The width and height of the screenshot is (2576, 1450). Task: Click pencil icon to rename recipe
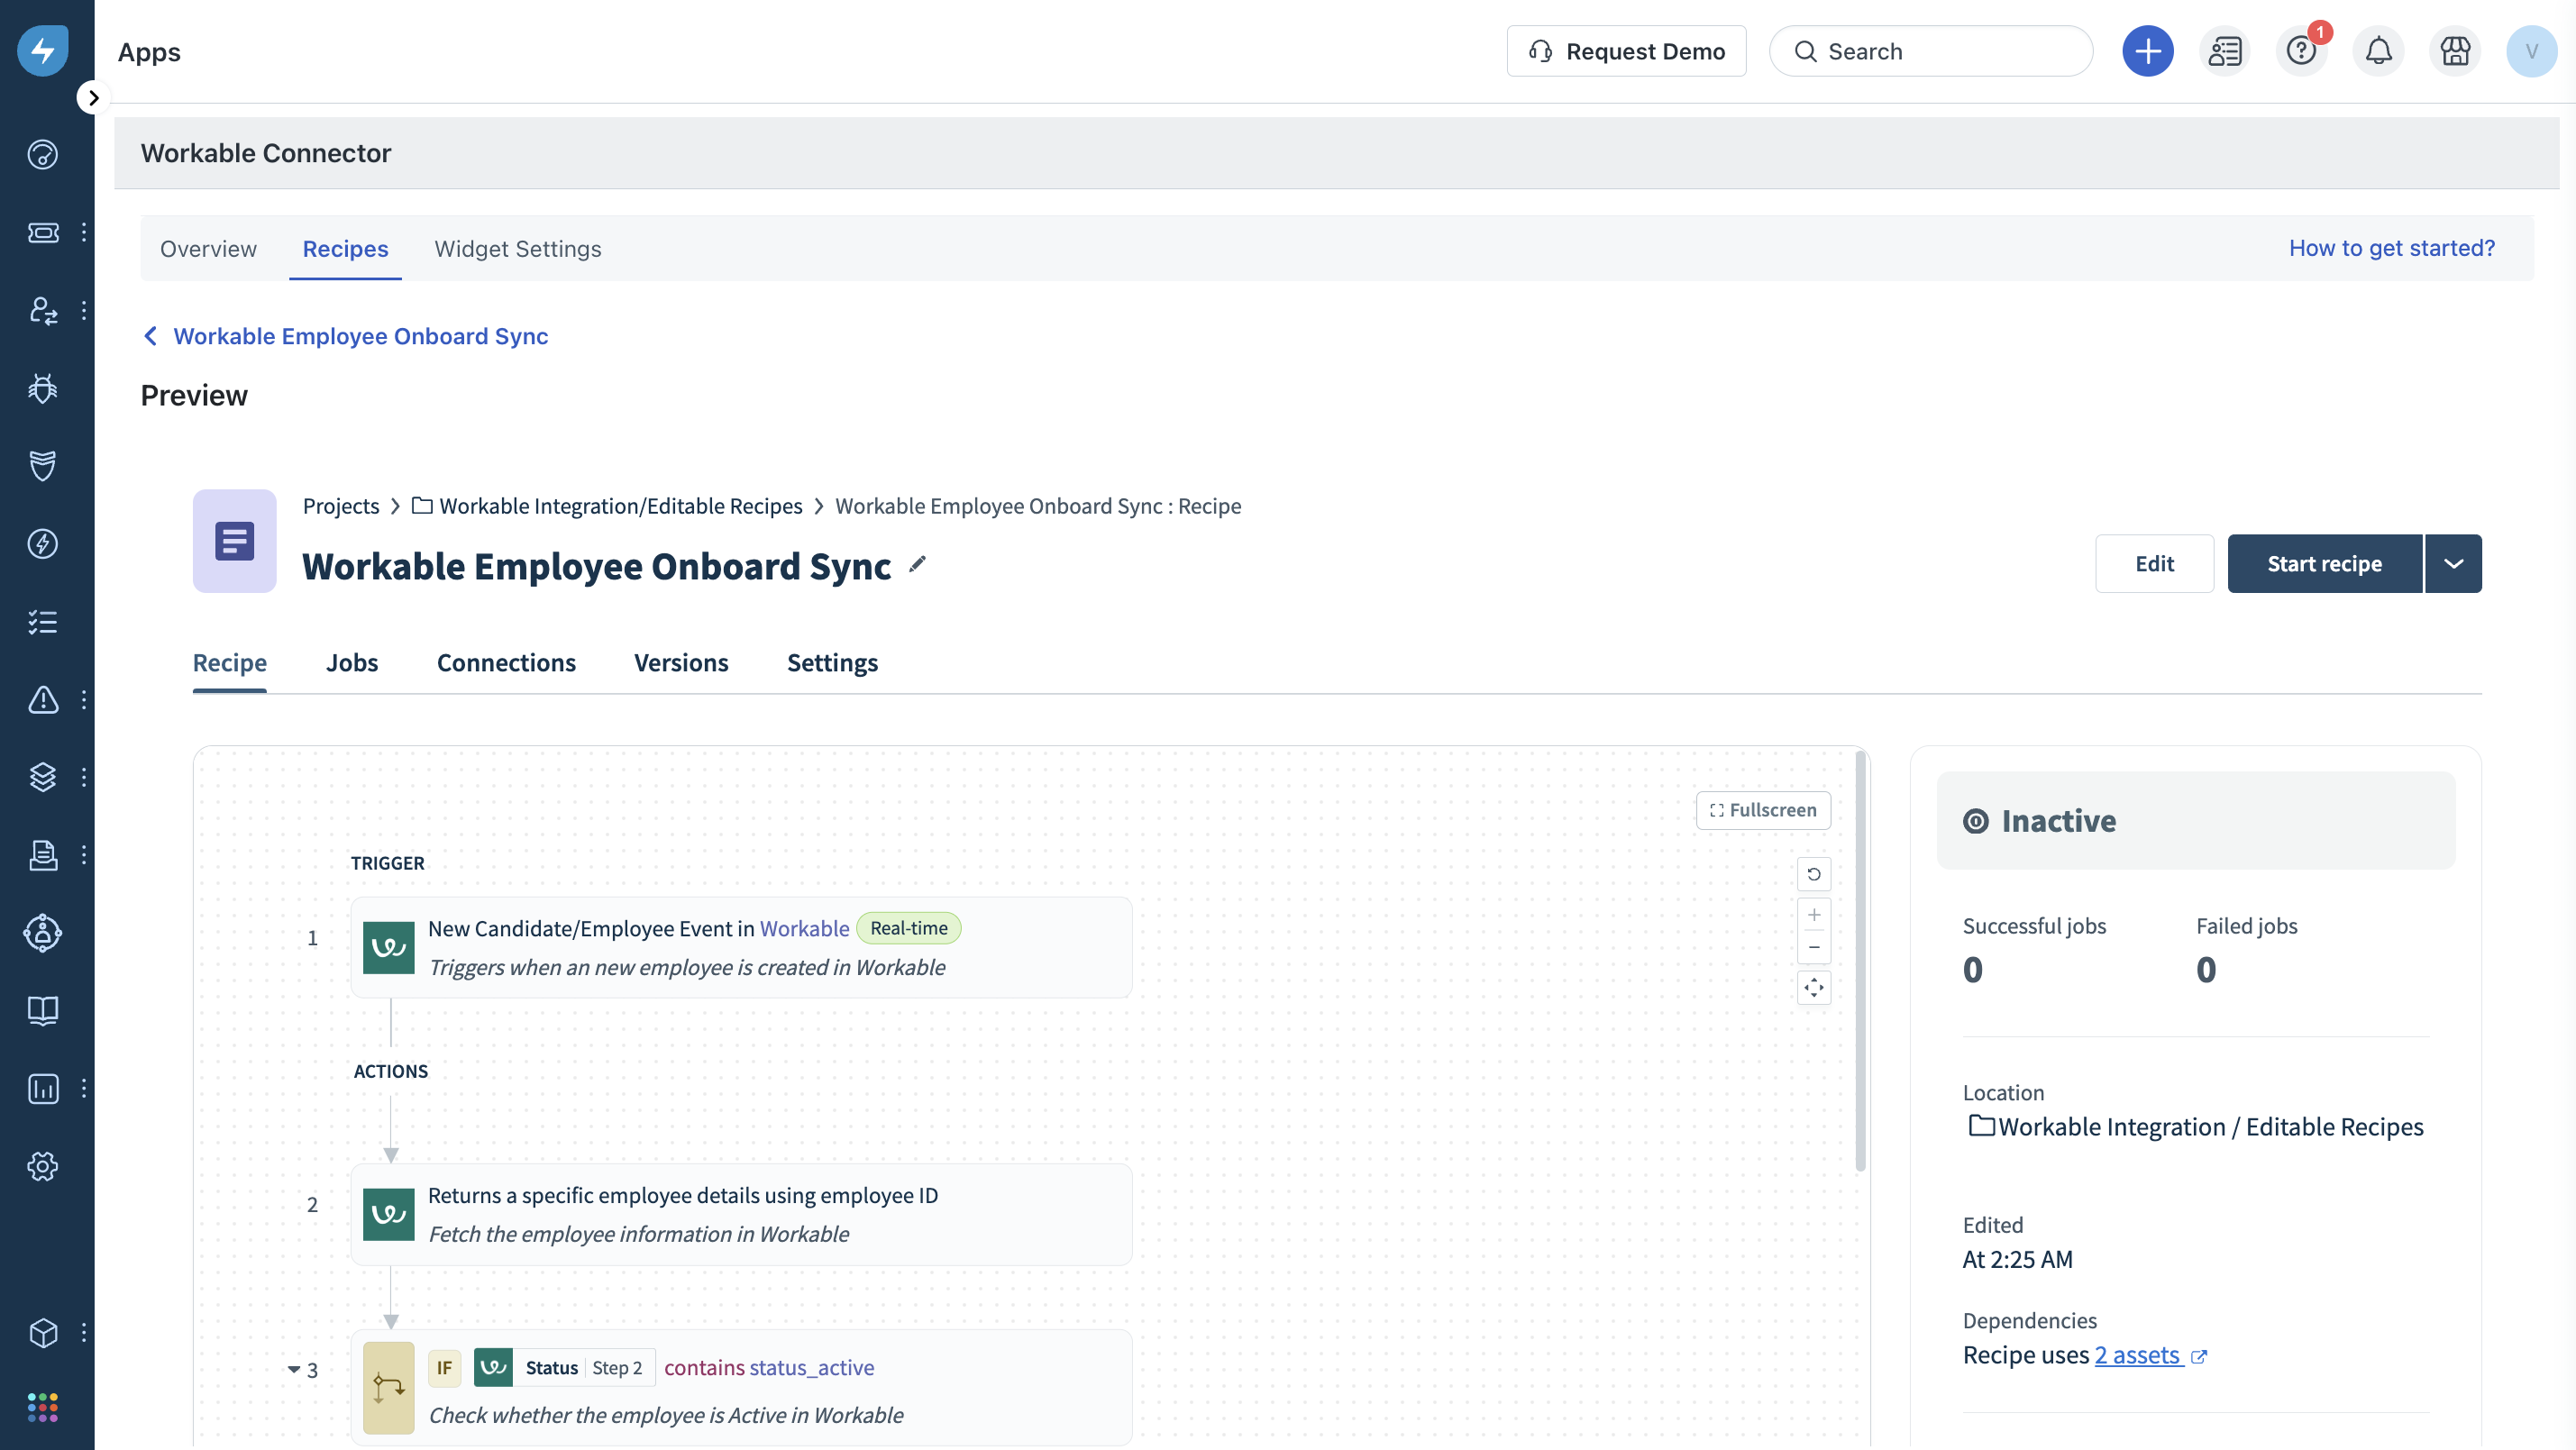[x=917, y=565]
